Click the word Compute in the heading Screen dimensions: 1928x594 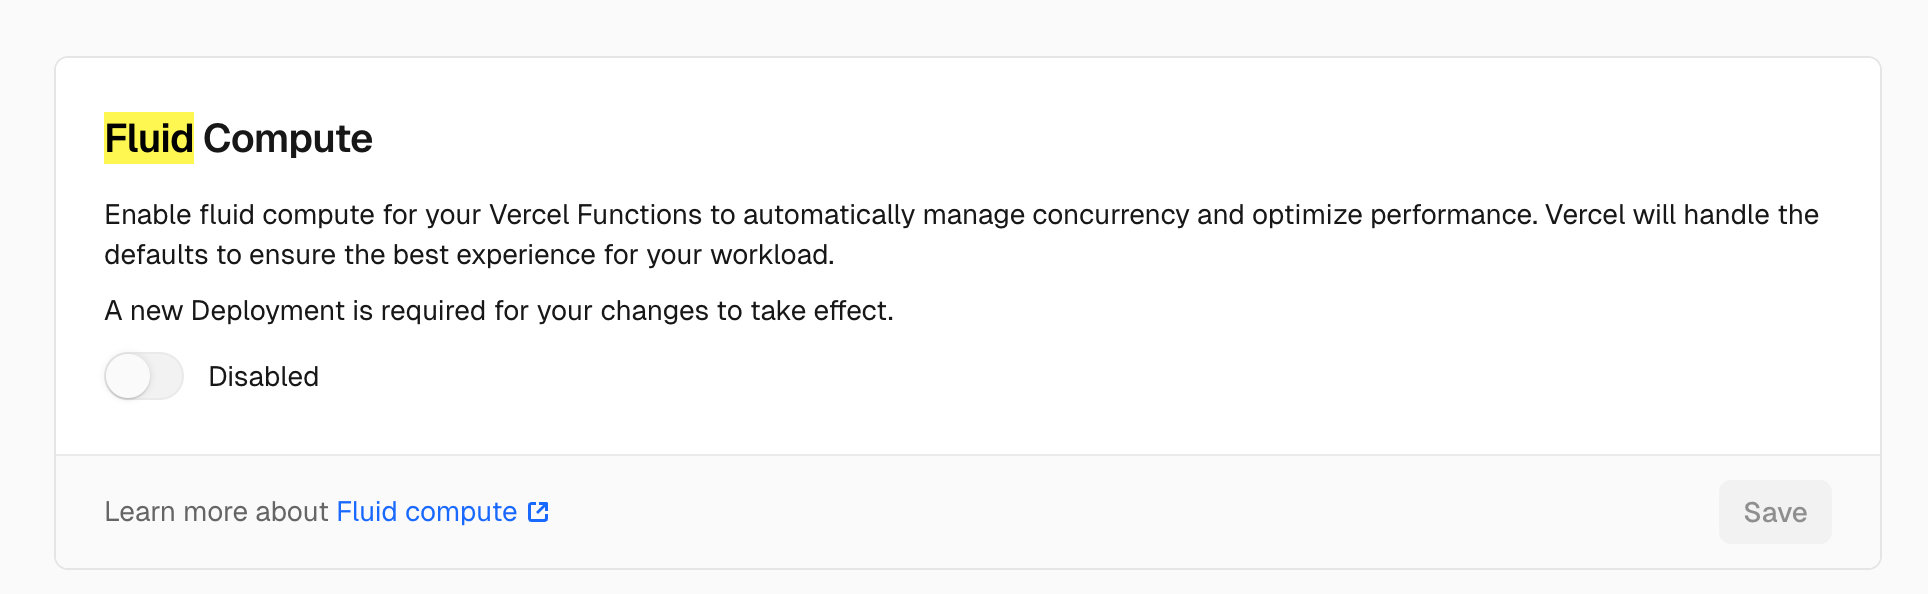[288, 138]
